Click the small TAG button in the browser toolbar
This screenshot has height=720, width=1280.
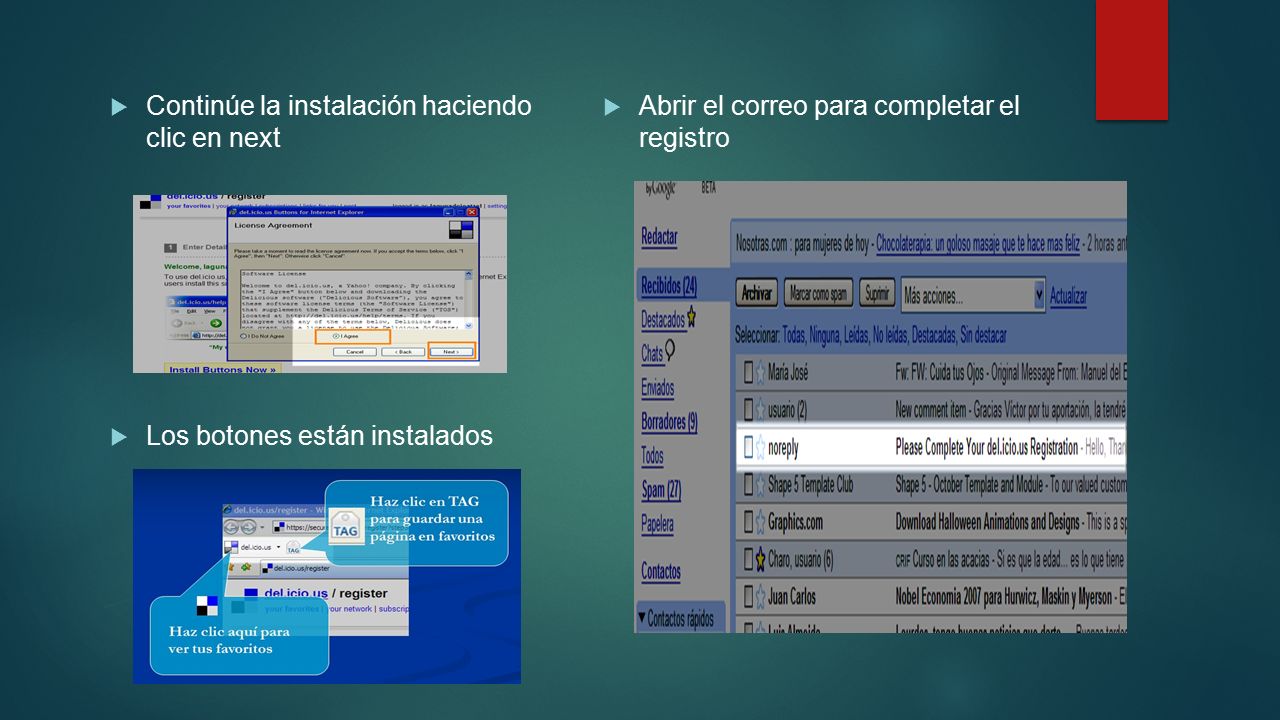pos(293,547)
